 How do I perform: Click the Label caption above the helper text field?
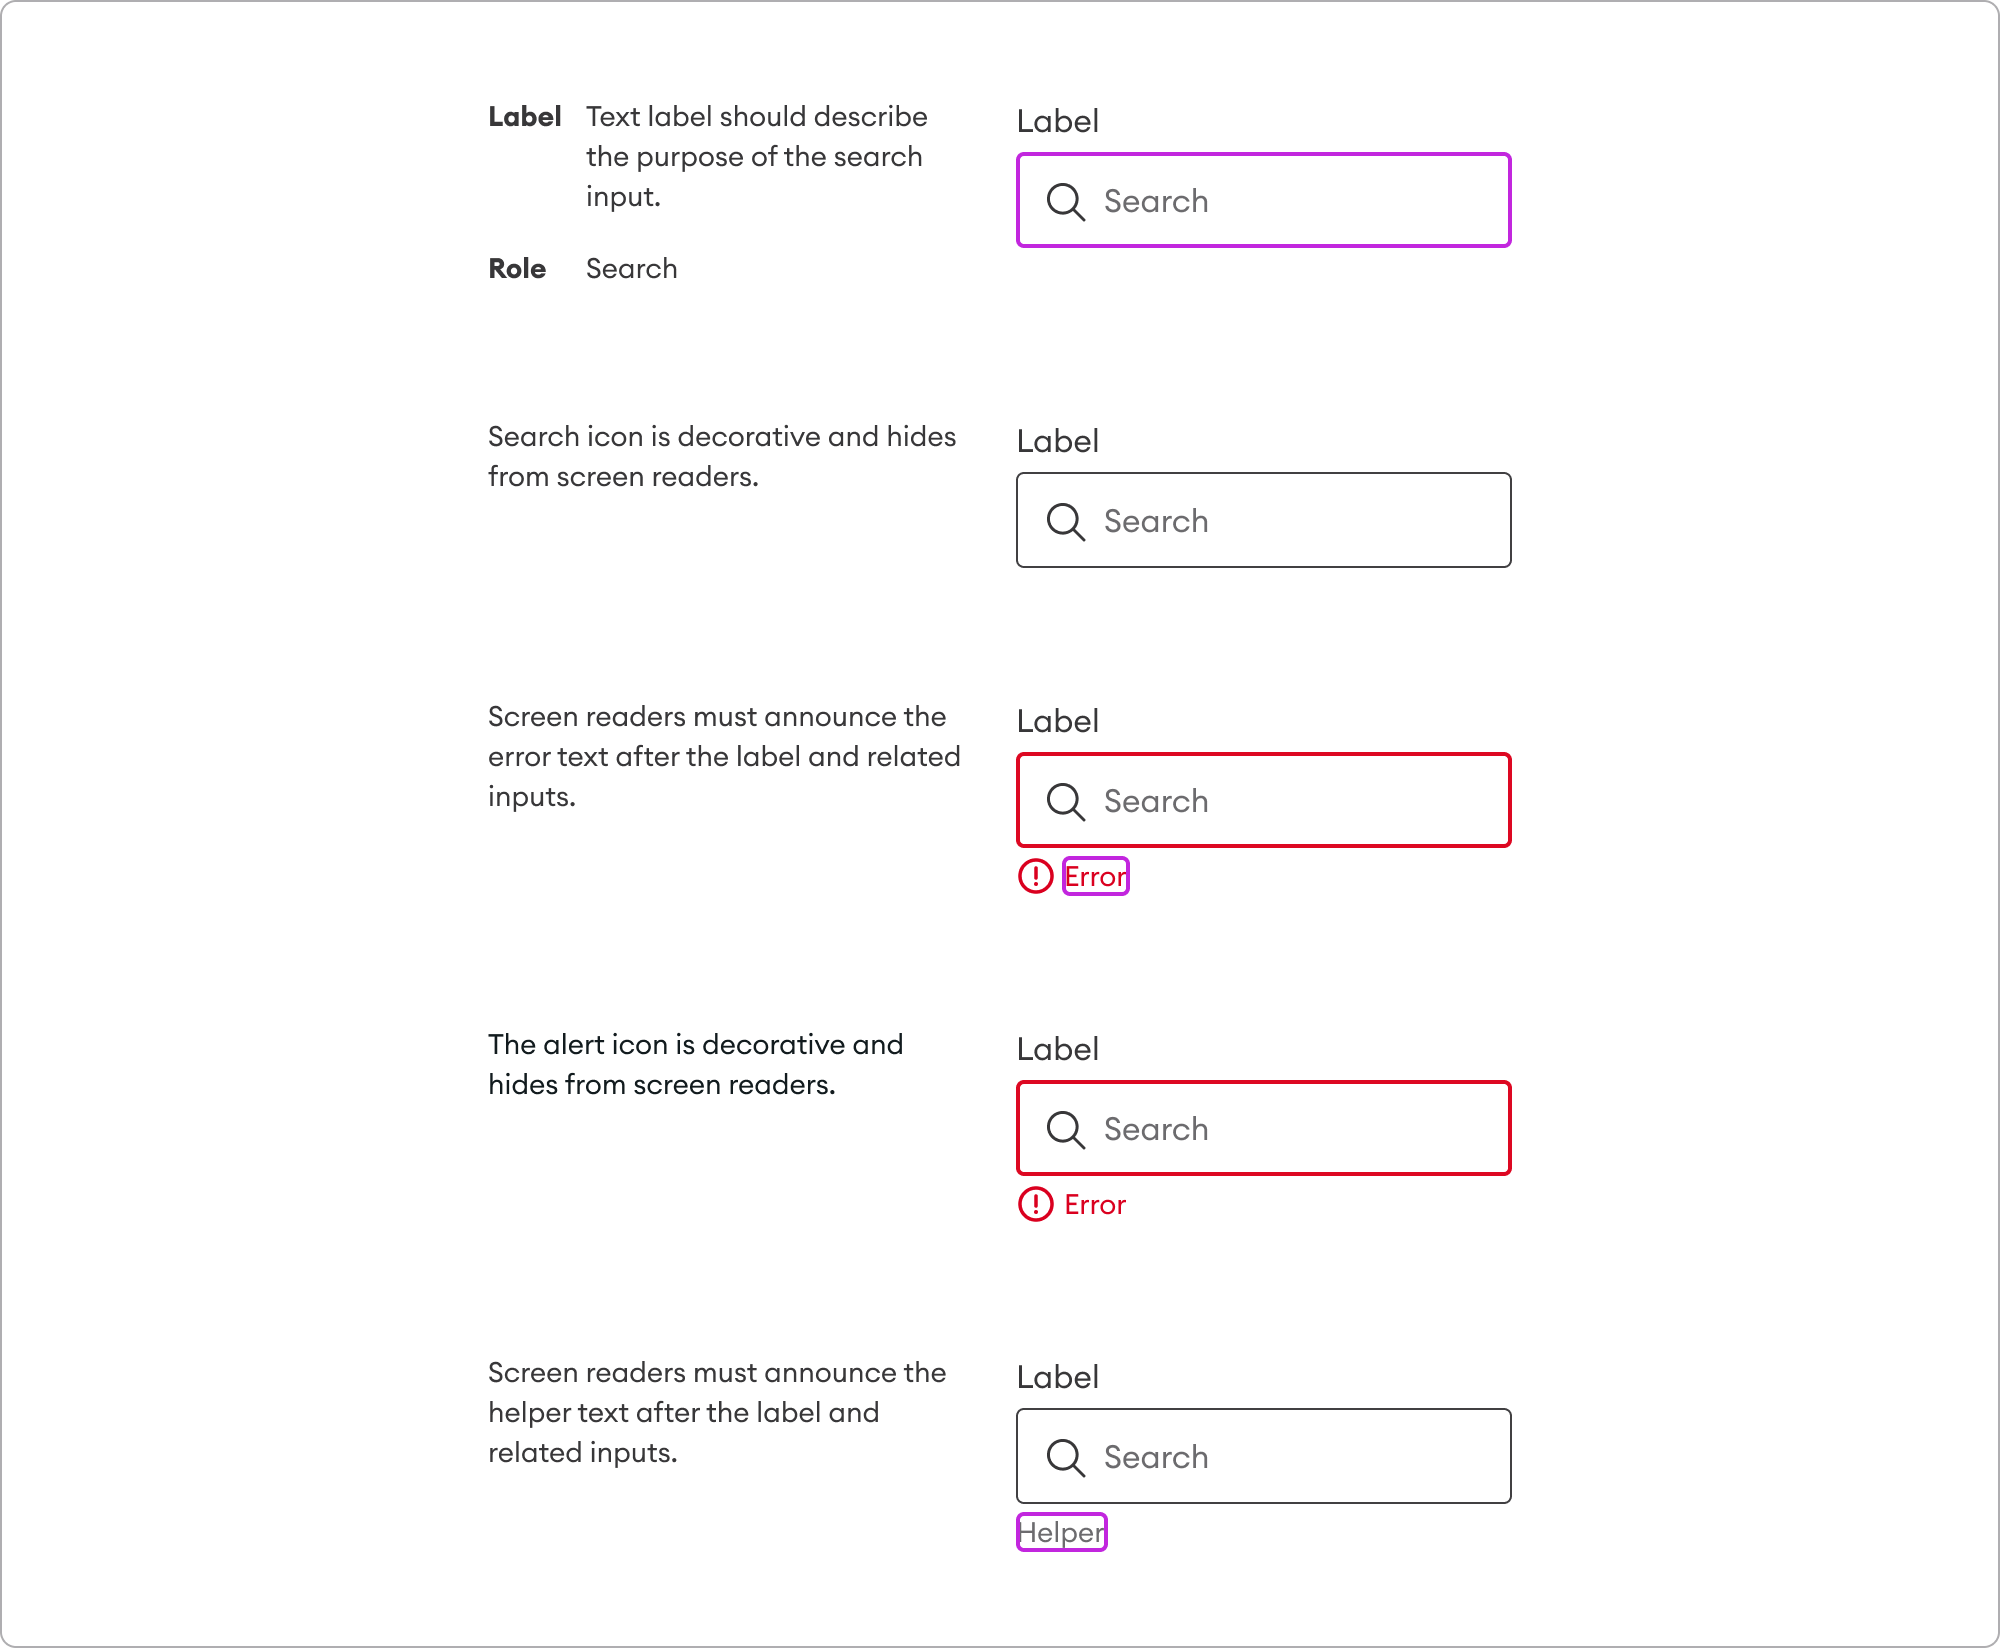[1058, 1377]
